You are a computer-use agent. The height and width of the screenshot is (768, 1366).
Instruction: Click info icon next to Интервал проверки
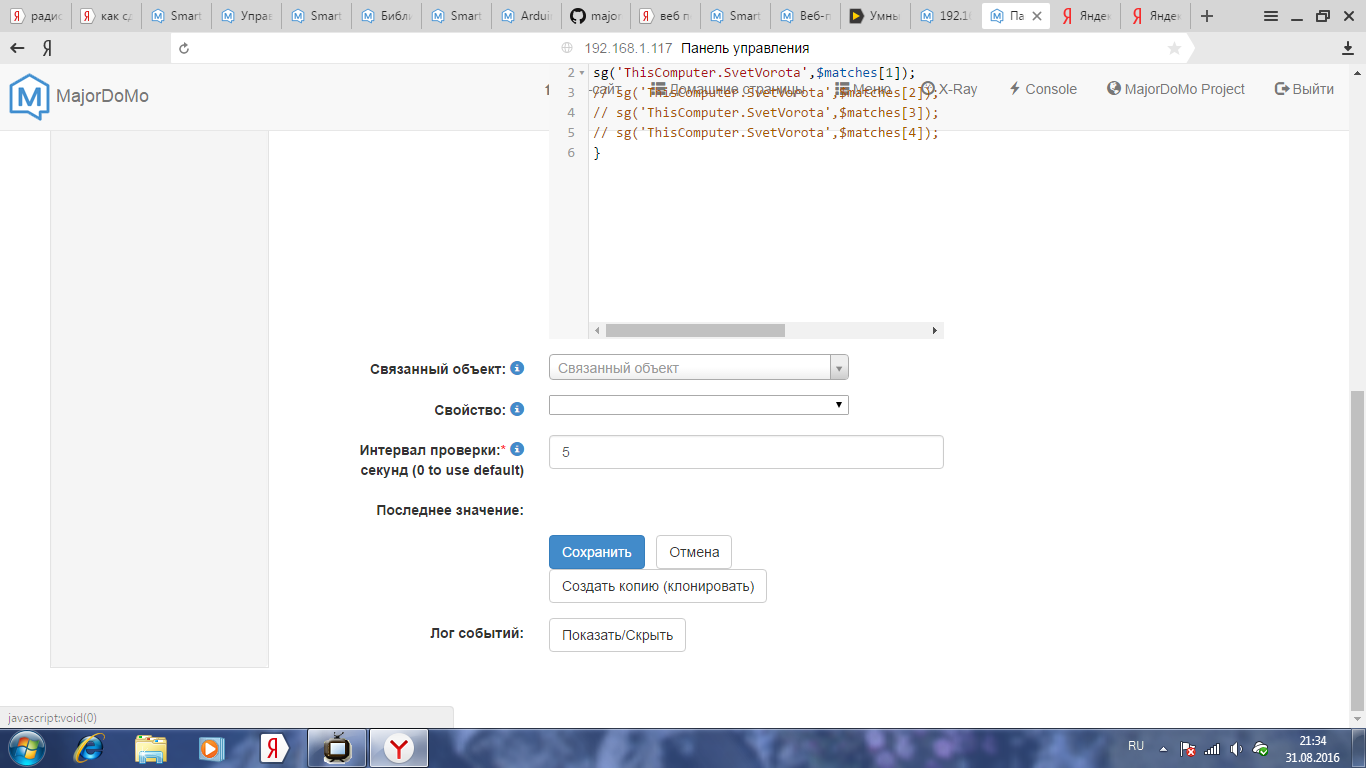pyautogui.click(x=517, y=450)
